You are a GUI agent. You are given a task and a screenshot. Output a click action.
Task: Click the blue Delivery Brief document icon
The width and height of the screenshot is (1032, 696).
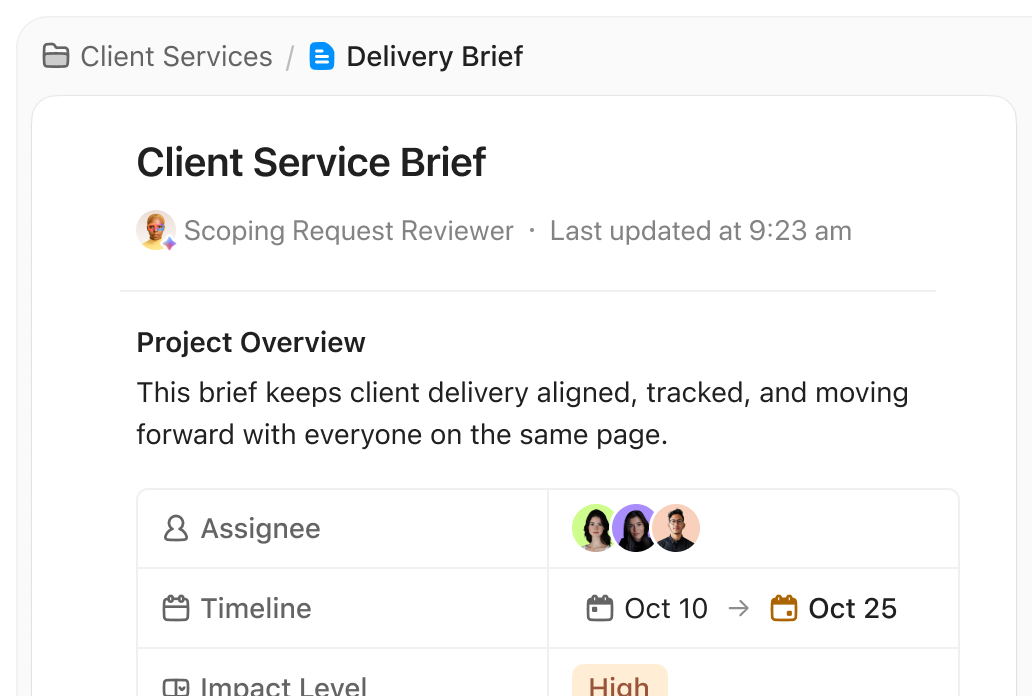click(x=321, y=56)
